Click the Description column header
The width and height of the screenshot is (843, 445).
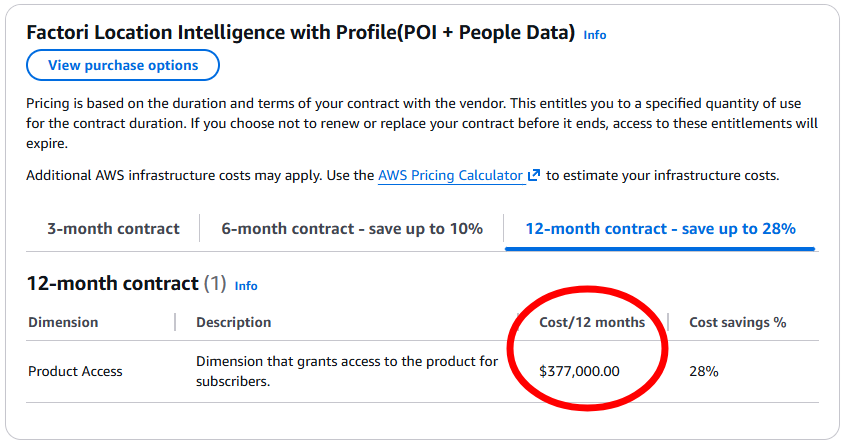pos(233,322)
